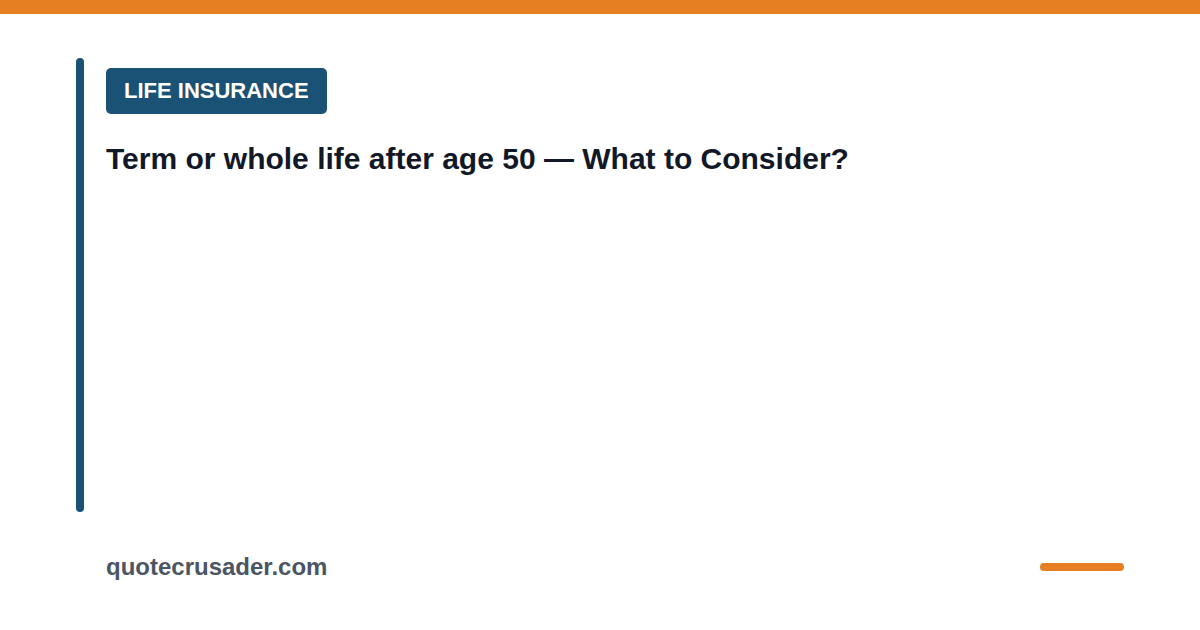Click the short orange accent line

pyautogui.click(x=1082, y=567)
